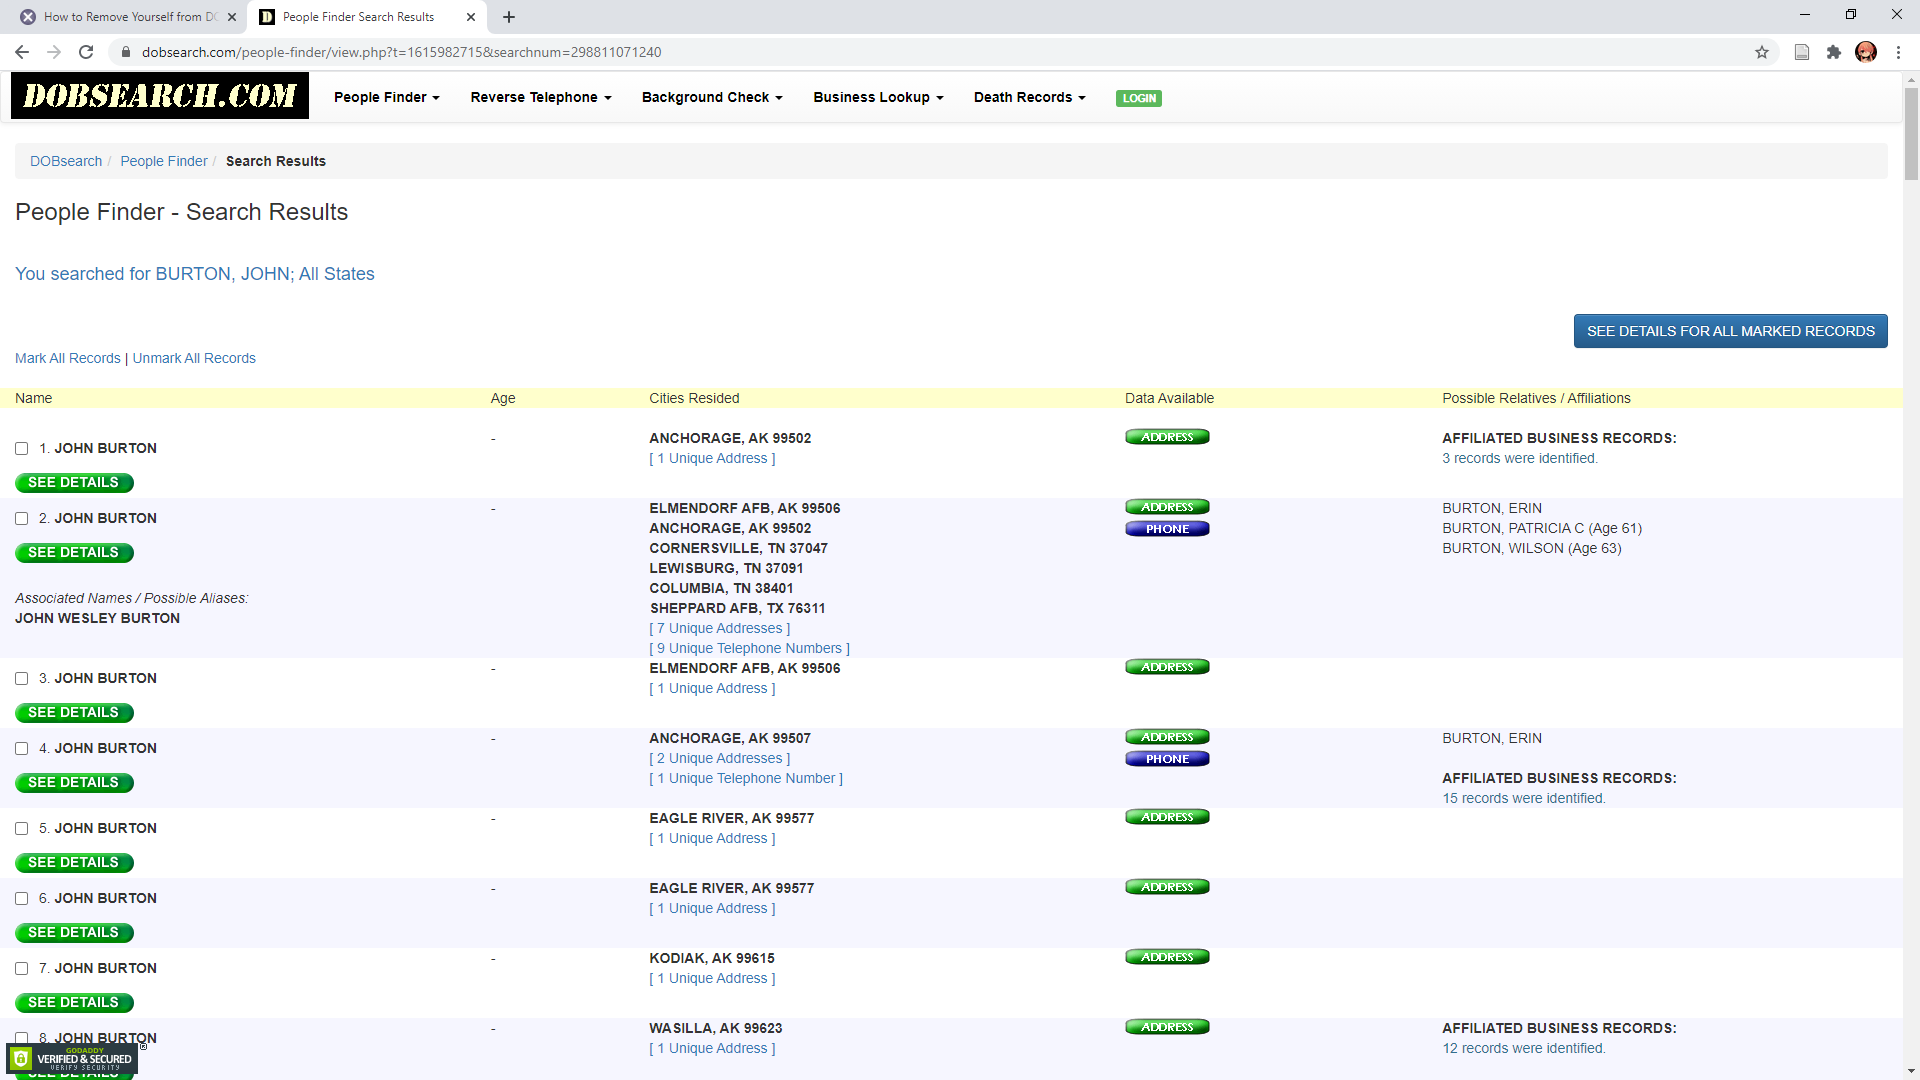Click the ADDRESS badge for John Burton row 2

tap(1167, 507)
